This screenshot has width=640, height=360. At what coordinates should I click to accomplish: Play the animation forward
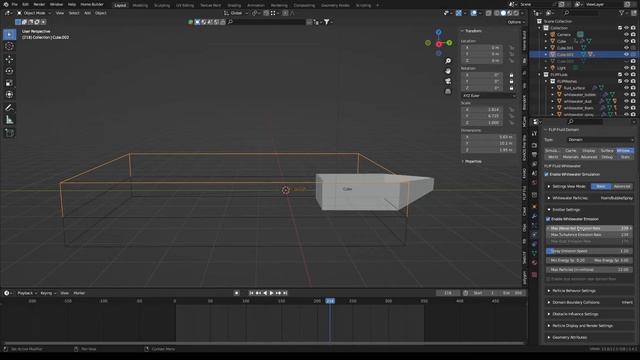tap(271, 293)
